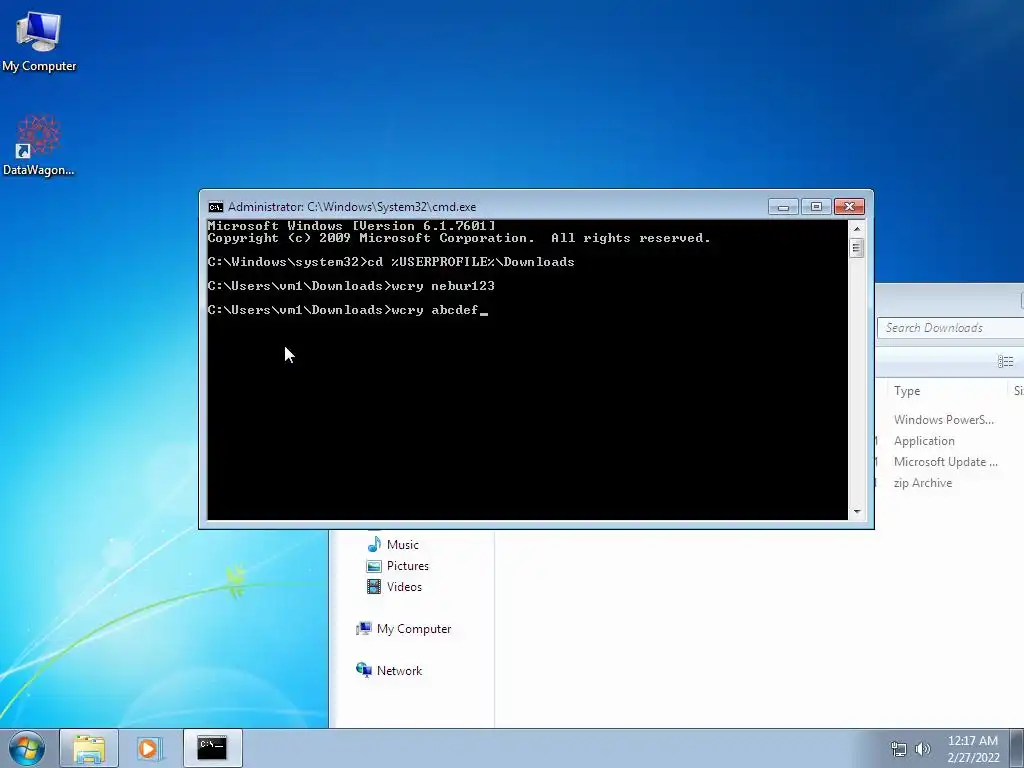Select the DataWagon desktop shortcut
1024x768 pixels.
39,145
